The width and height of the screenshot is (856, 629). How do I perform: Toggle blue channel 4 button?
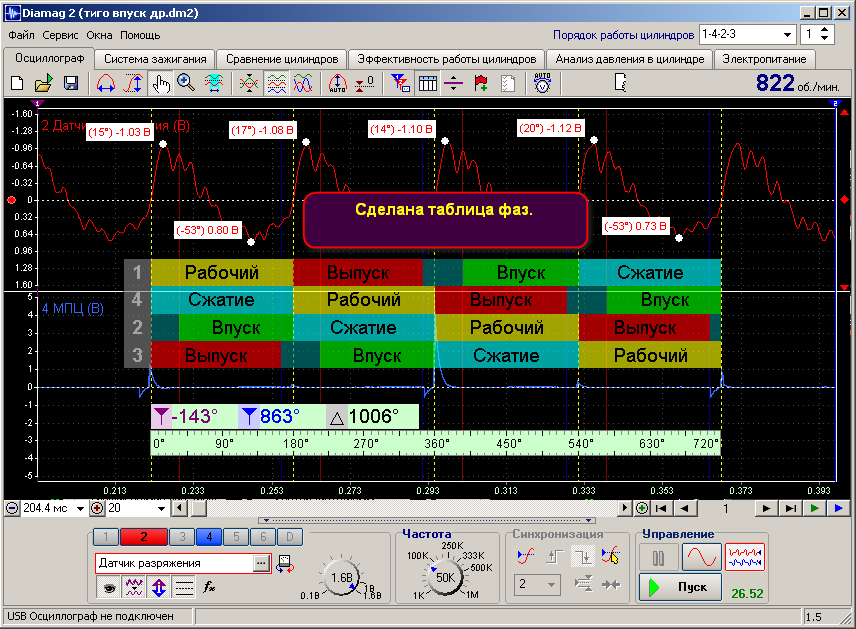click(209, 537)
